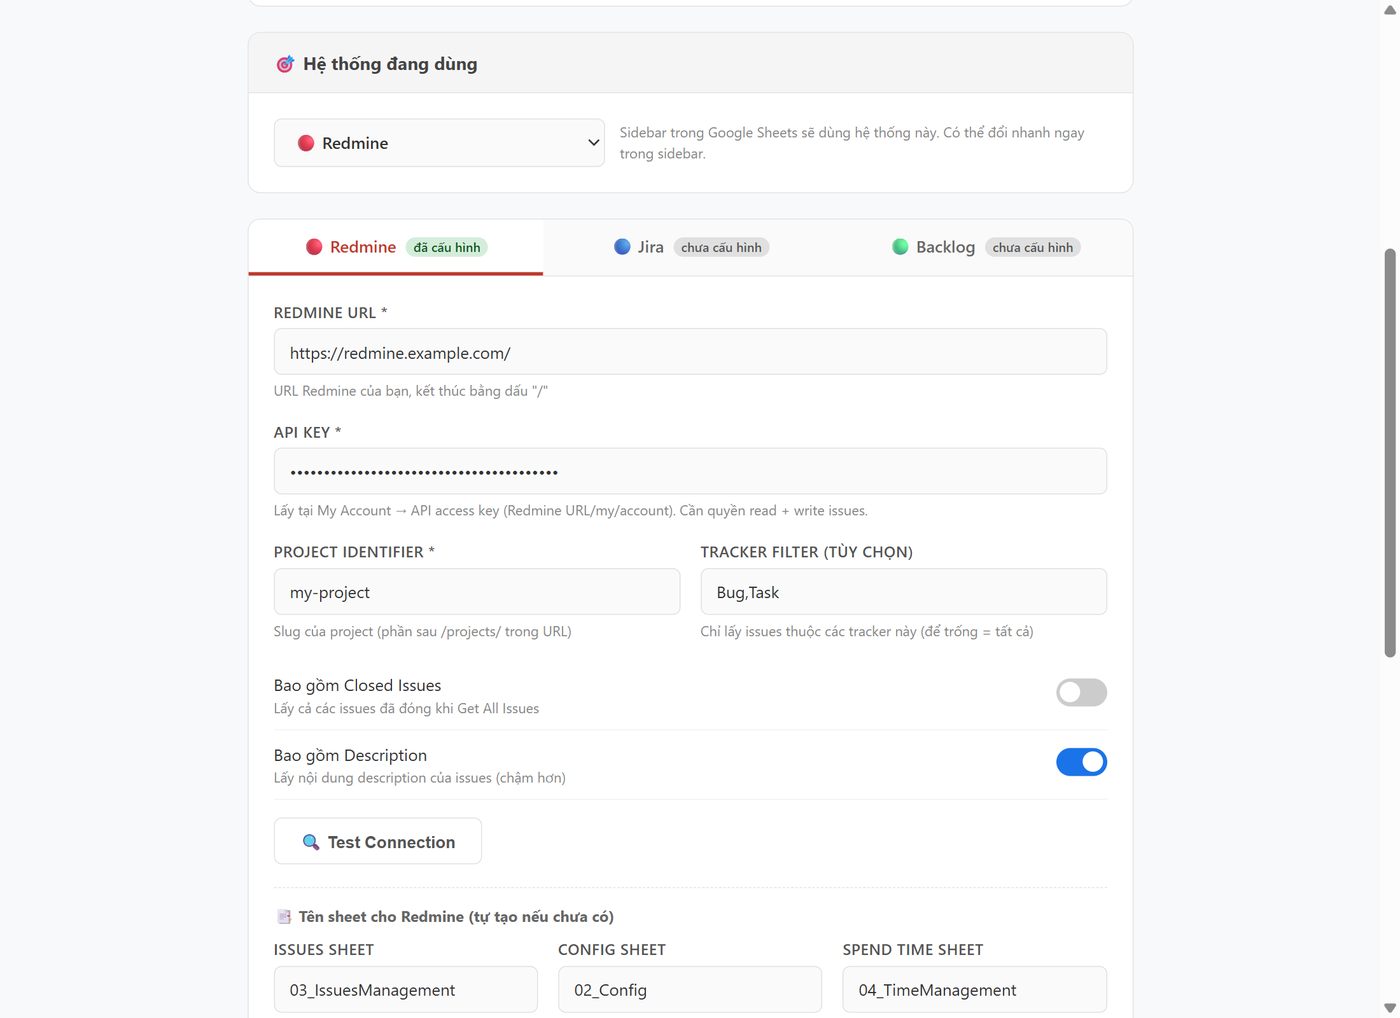Switch to the Jira tab
Image resolution: width=1400 pixels, height=1018 pixels.
click(x=691, y=247)
